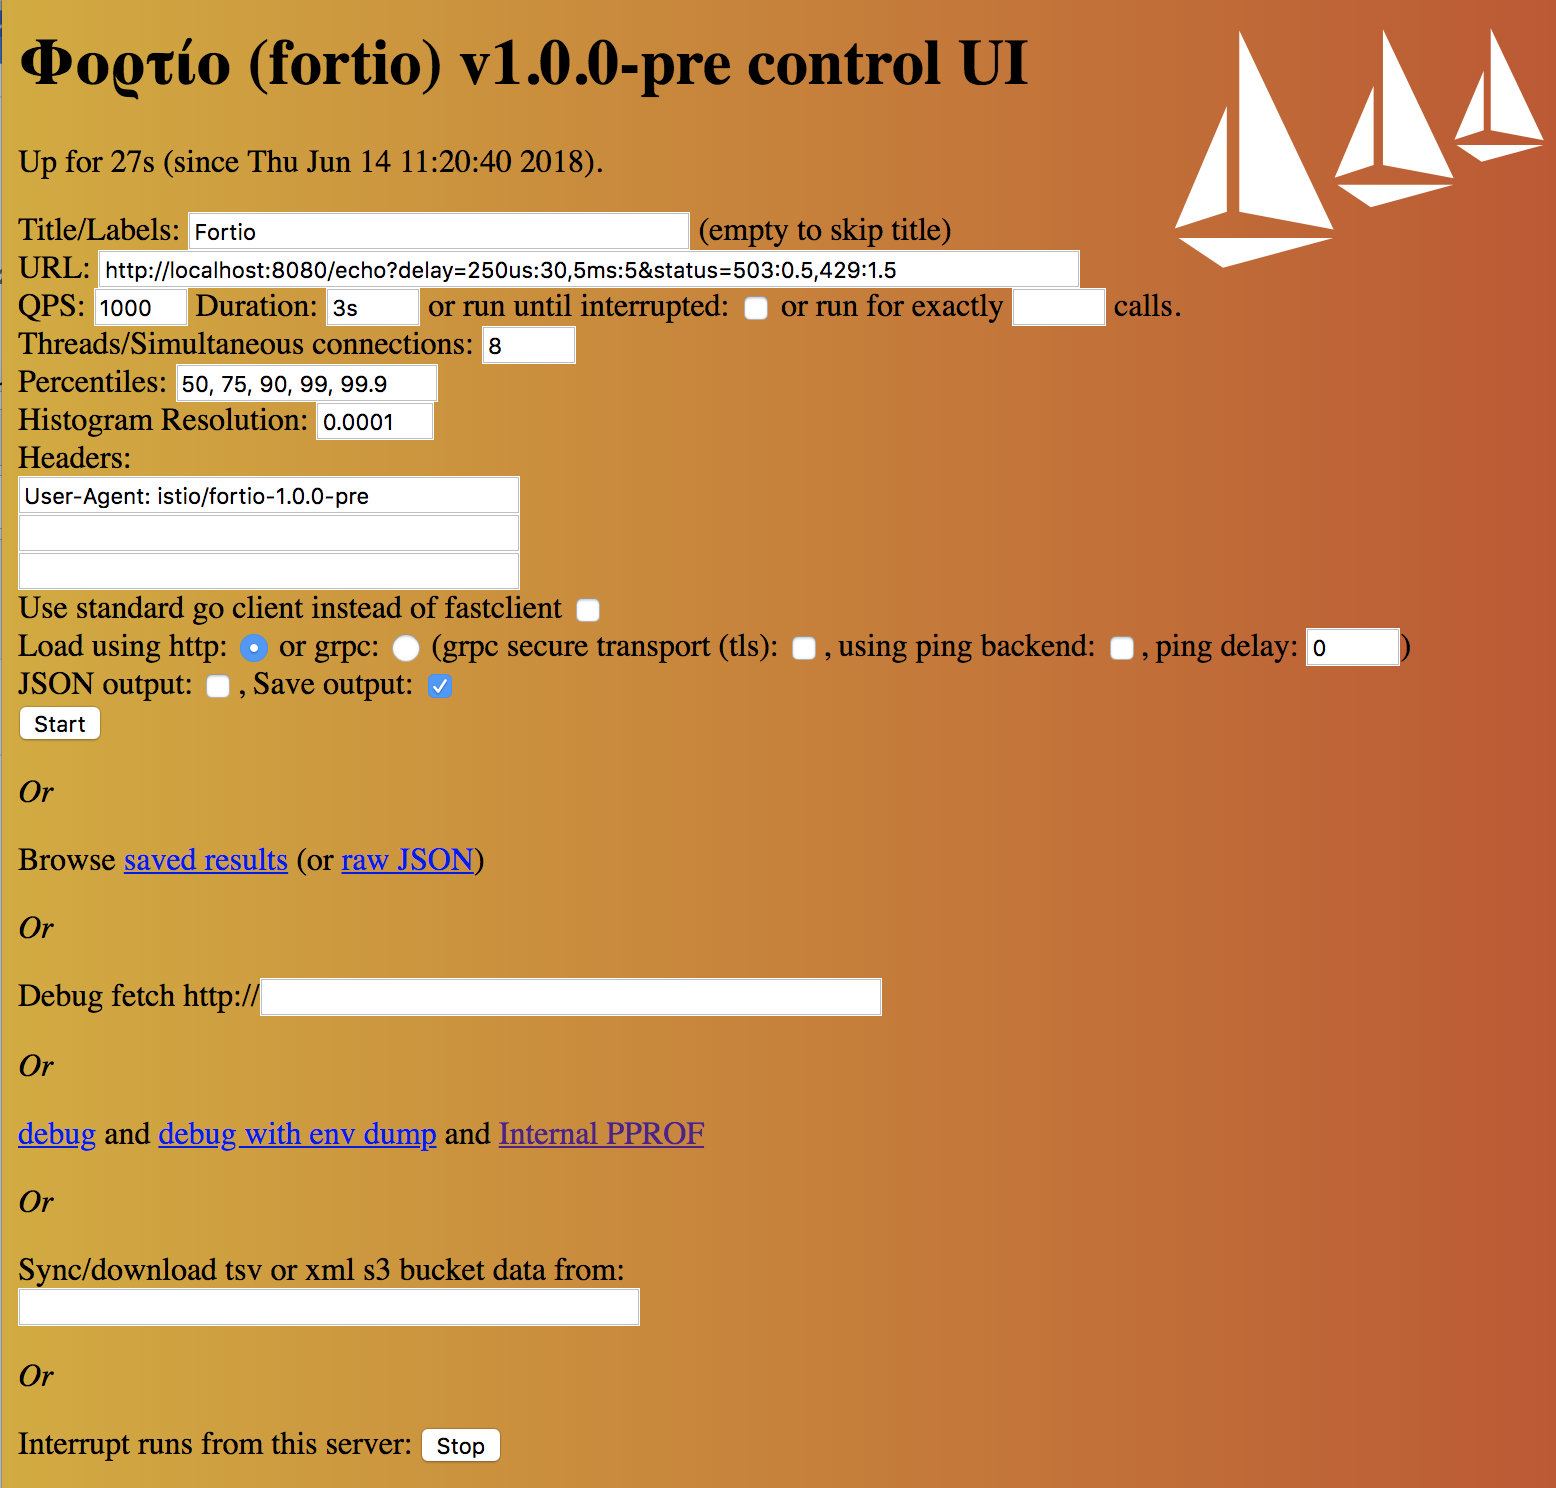Click the Stop button to interrupt runs

[460, 1446]
